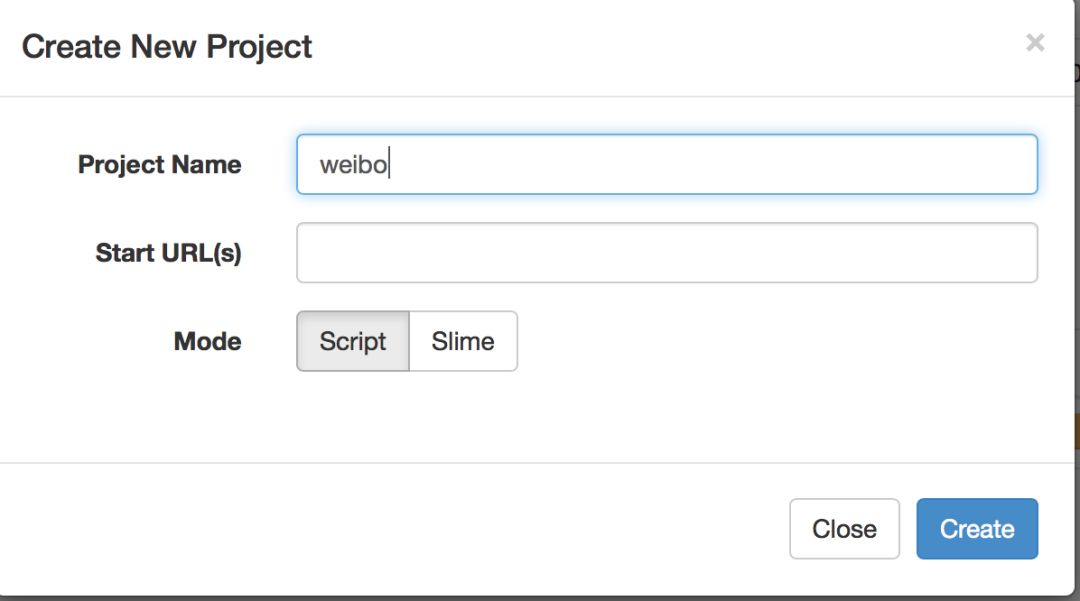The image size is (1080, 601).
Task: Click the 'Project Name' label
Action: (160, 165)
